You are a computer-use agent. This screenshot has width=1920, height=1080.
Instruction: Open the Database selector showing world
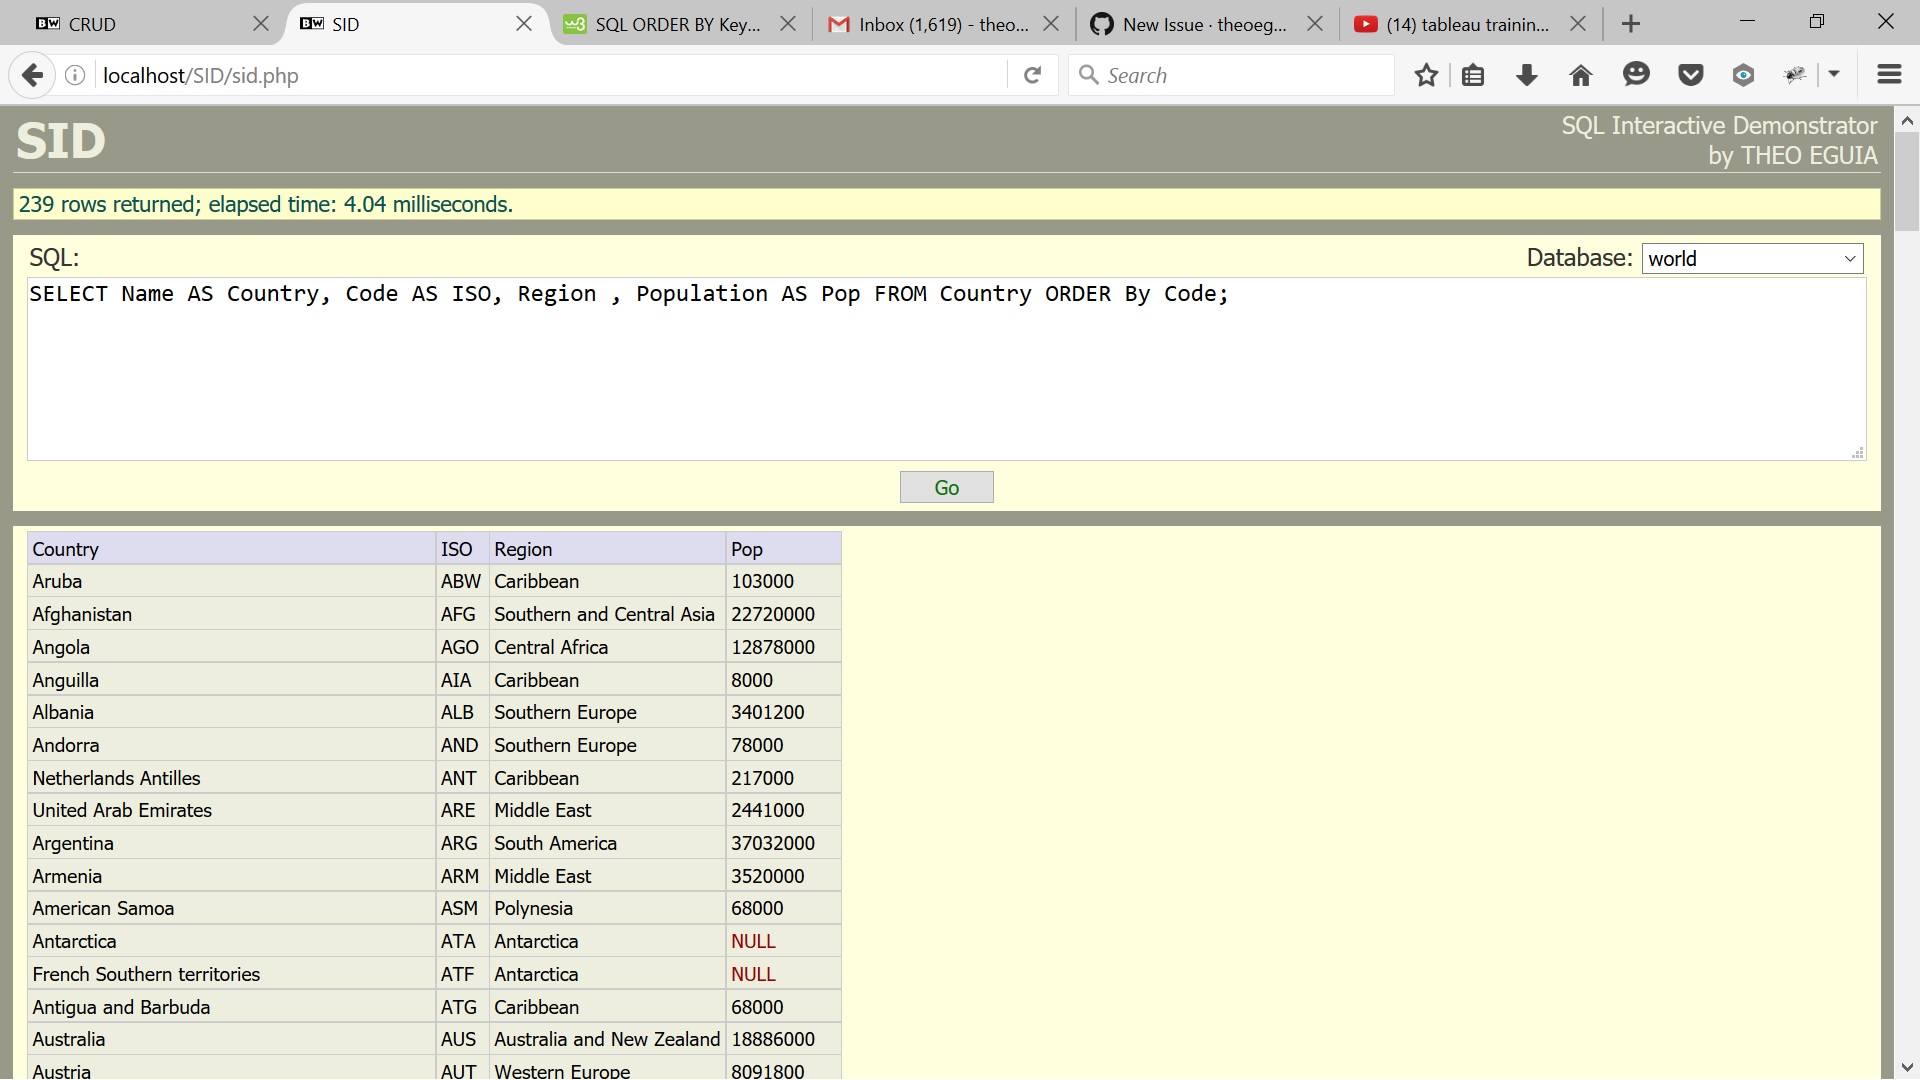click(1752, 258)
